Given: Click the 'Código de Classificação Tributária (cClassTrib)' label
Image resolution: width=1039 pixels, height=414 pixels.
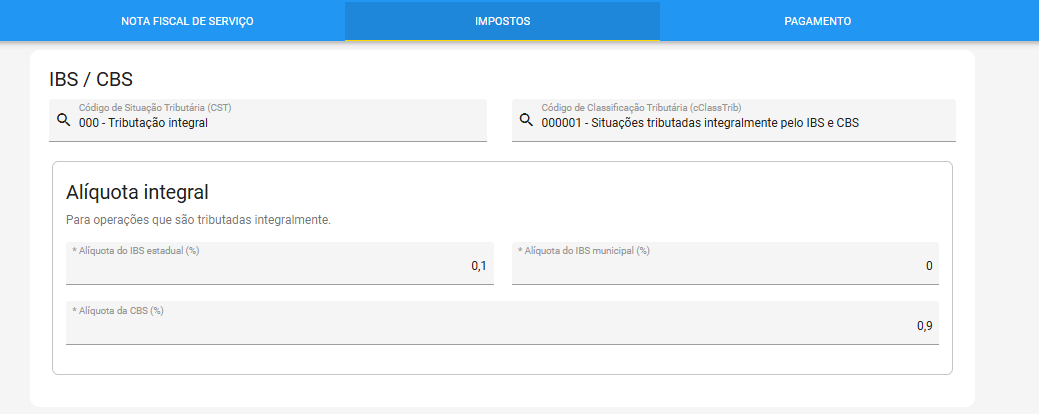Looking at the screenshot, I should [x=641, y=107].
